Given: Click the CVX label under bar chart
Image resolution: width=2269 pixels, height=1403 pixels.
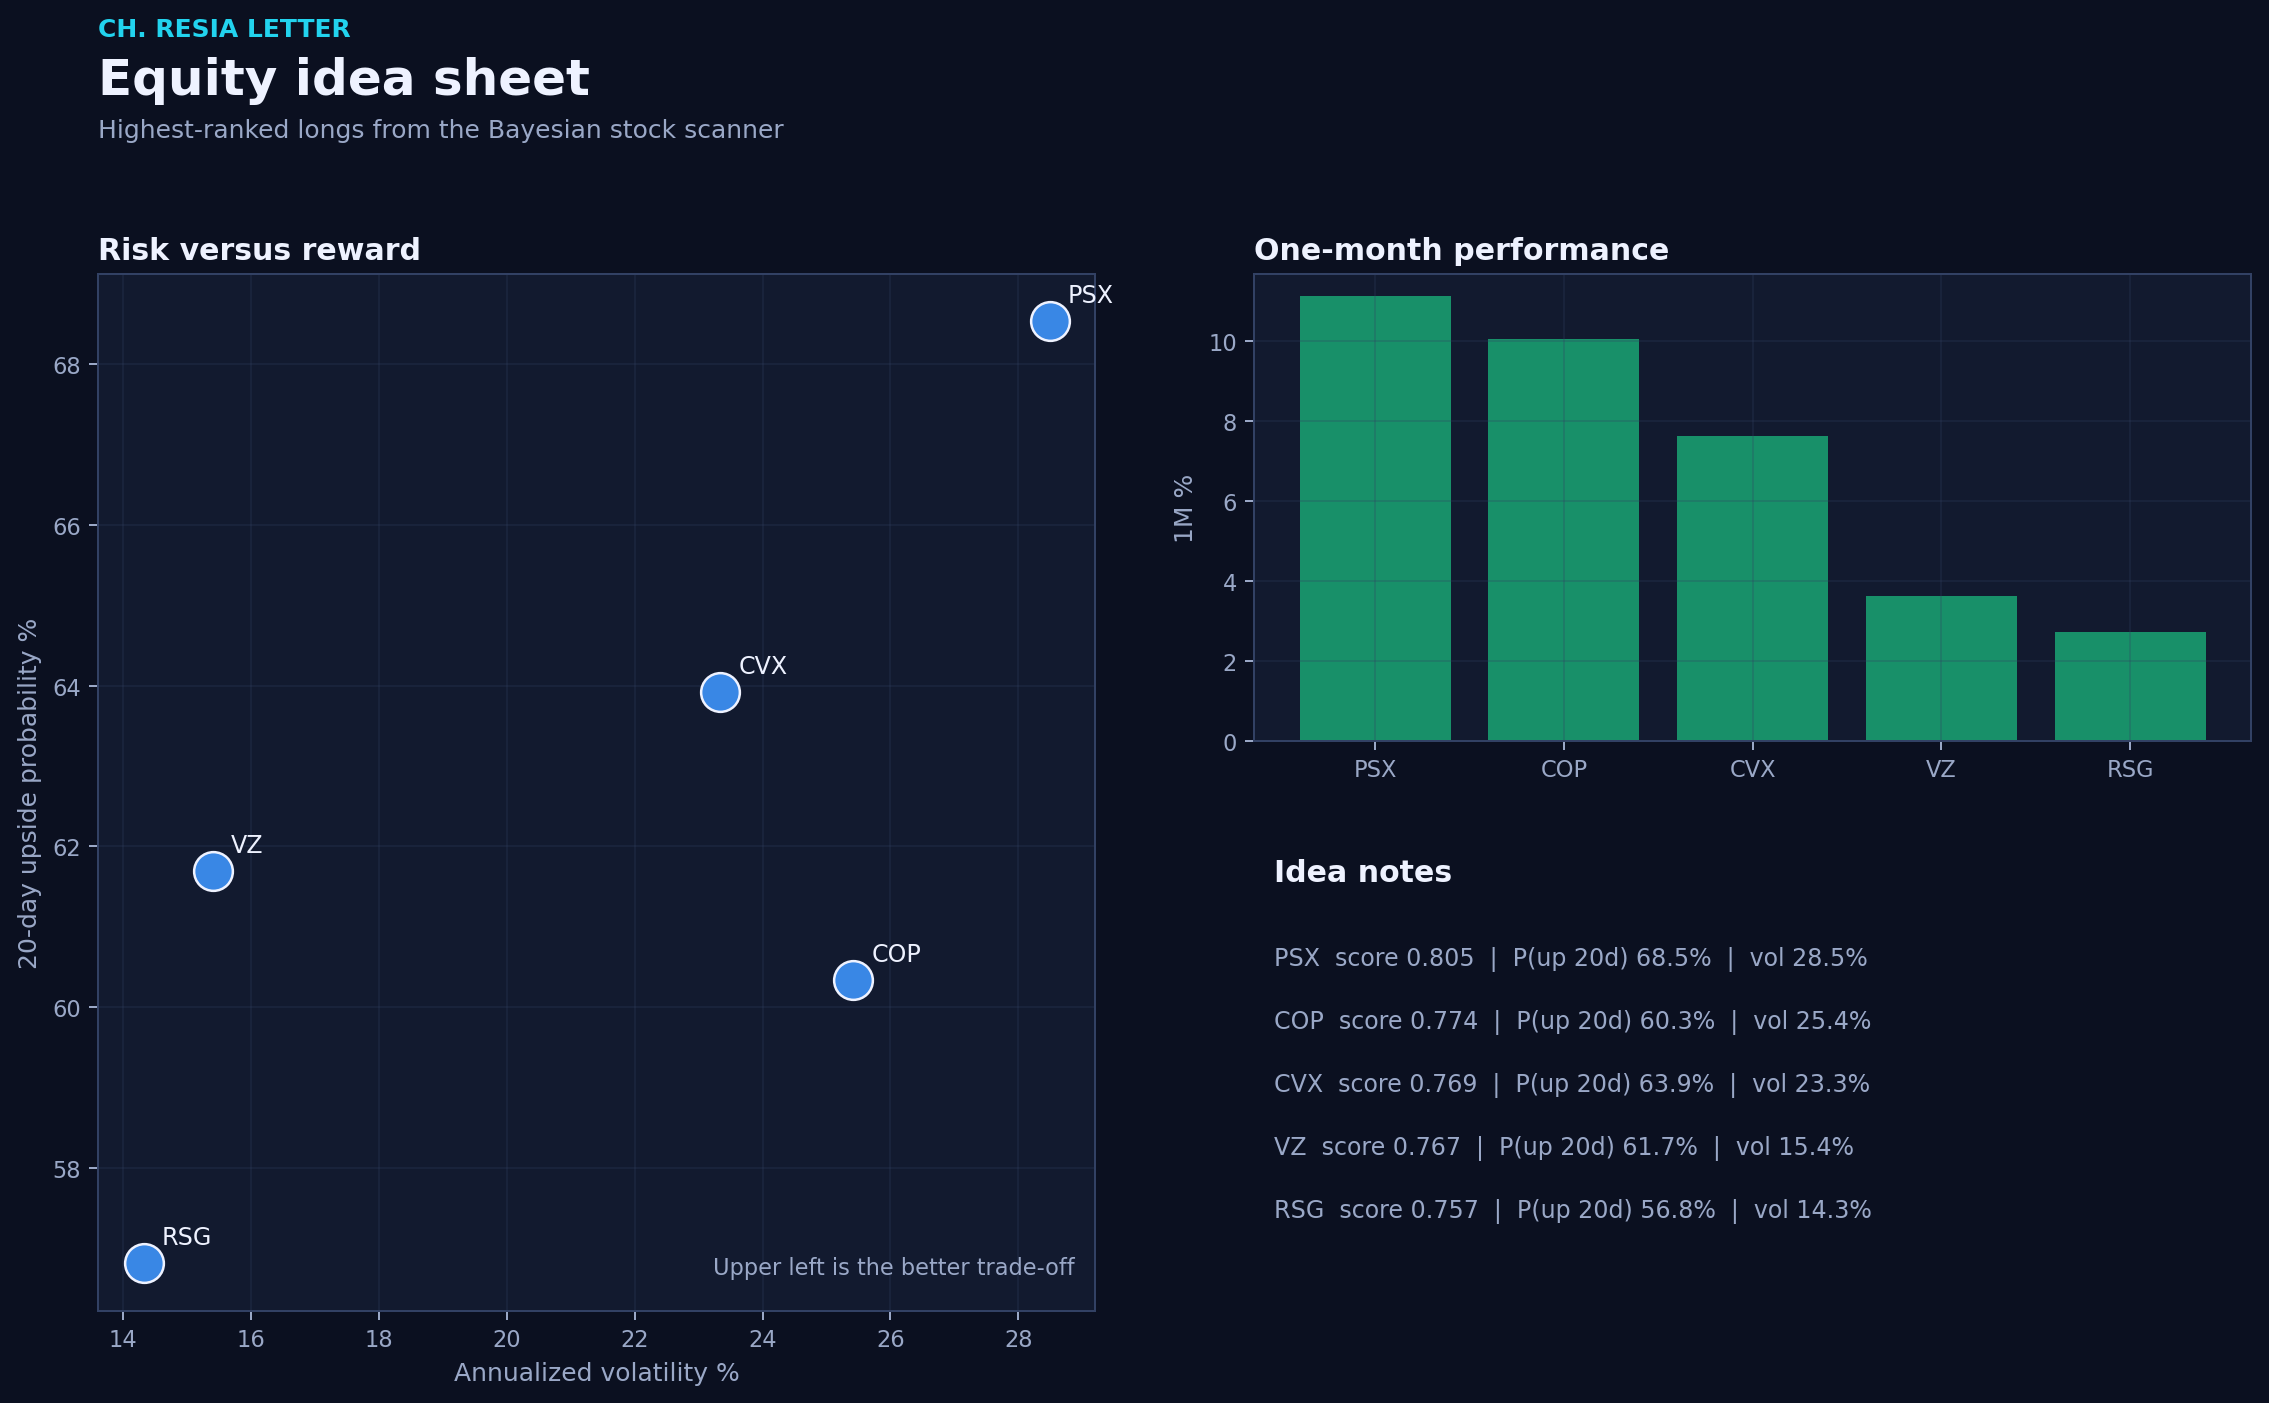Looking at the screenshot, I should [x=1752, y=769].
